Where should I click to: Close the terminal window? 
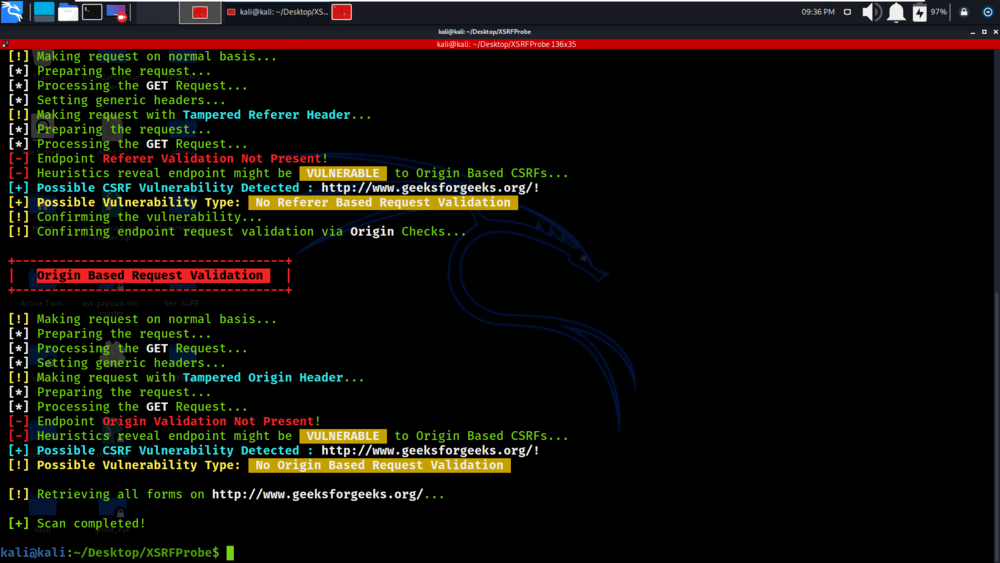pyautogui.click(x=995, y=32)
